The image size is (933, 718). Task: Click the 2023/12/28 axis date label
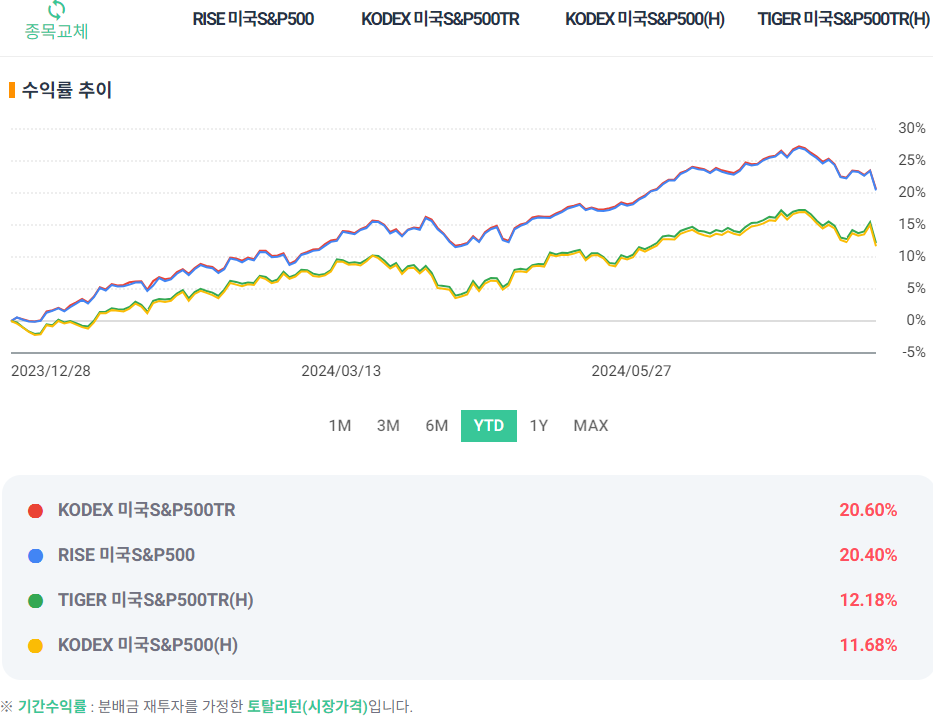click(x=51, y=371)
